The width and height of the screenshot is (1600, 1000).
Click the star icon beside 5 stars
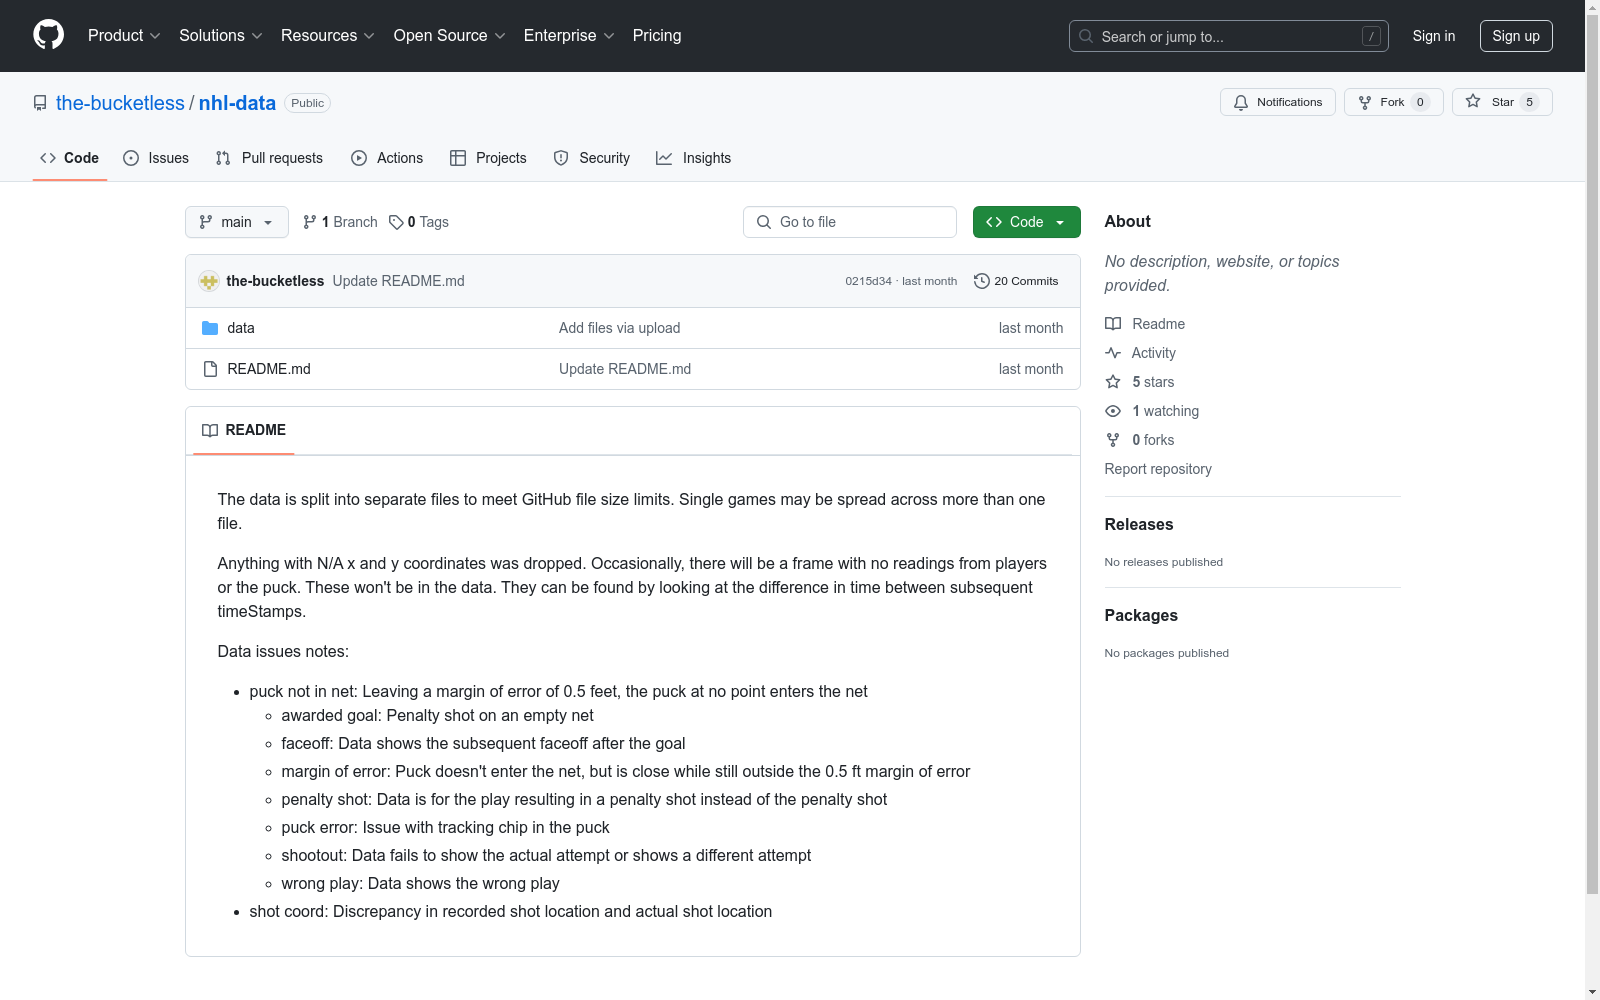point(1113,382)
